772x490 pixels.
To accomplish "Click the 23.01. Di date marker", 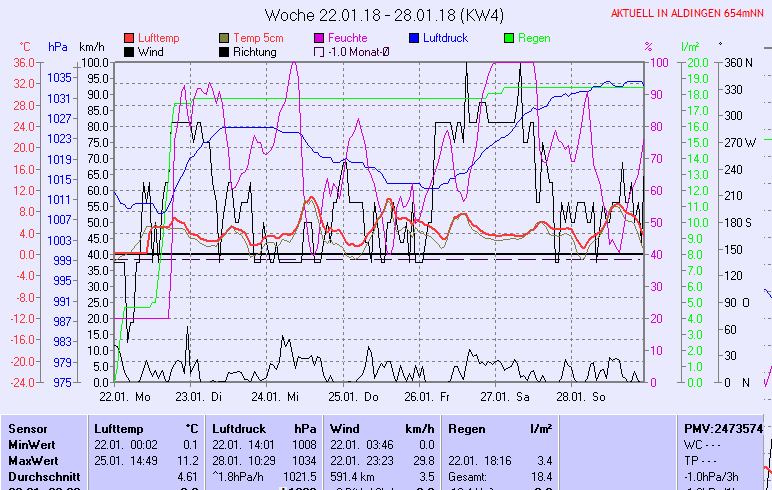I will (206, 397).
